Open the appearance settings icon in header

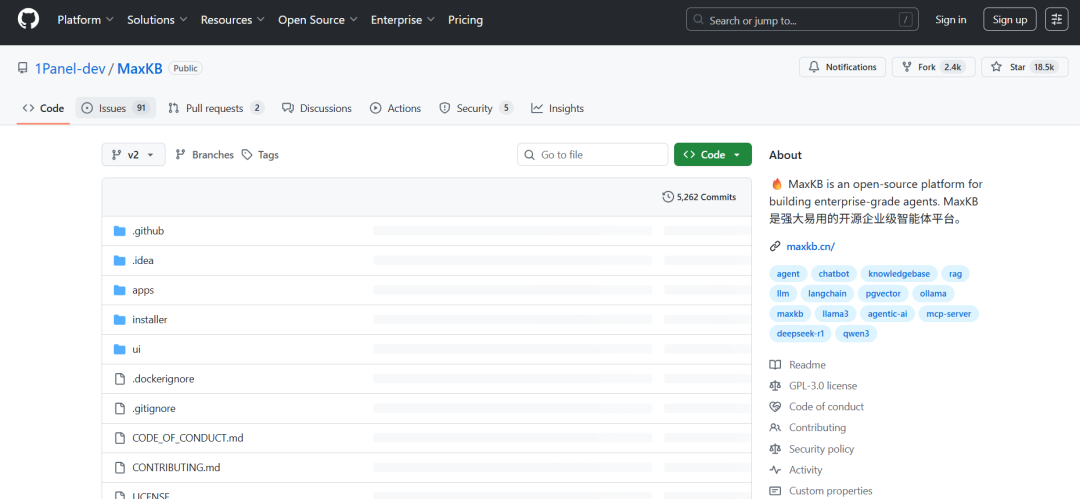pyautogui.click(x=1057, y=19)
